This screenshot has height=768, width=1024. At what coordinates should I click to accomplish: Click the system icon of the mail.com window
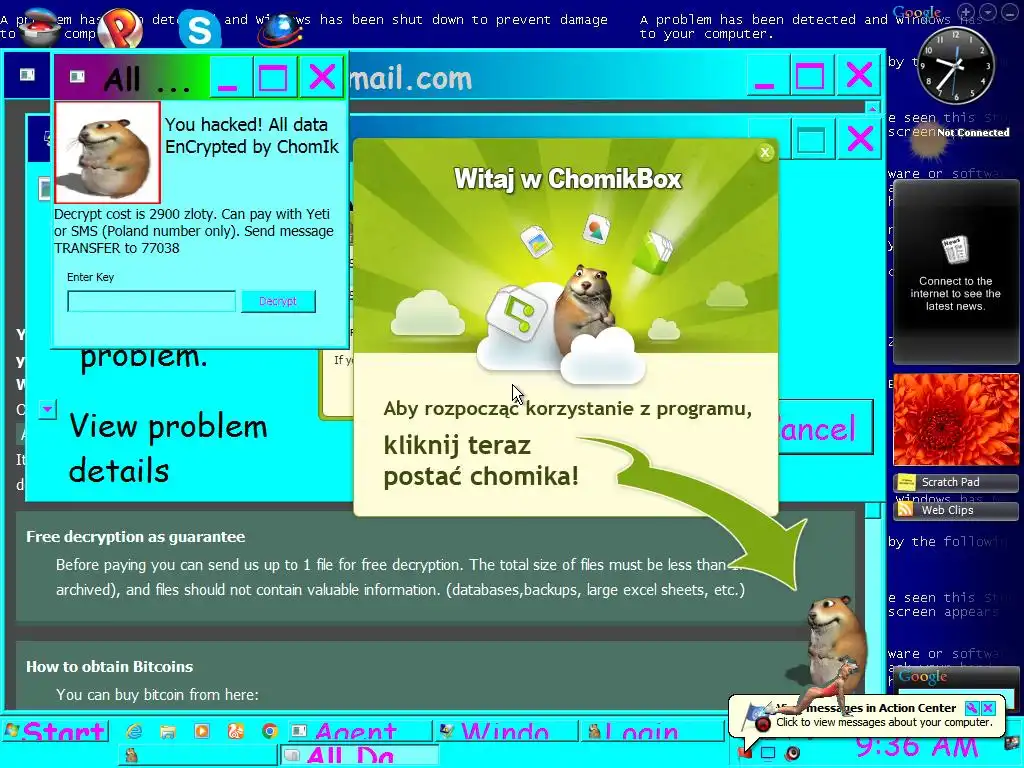(27, 74)
